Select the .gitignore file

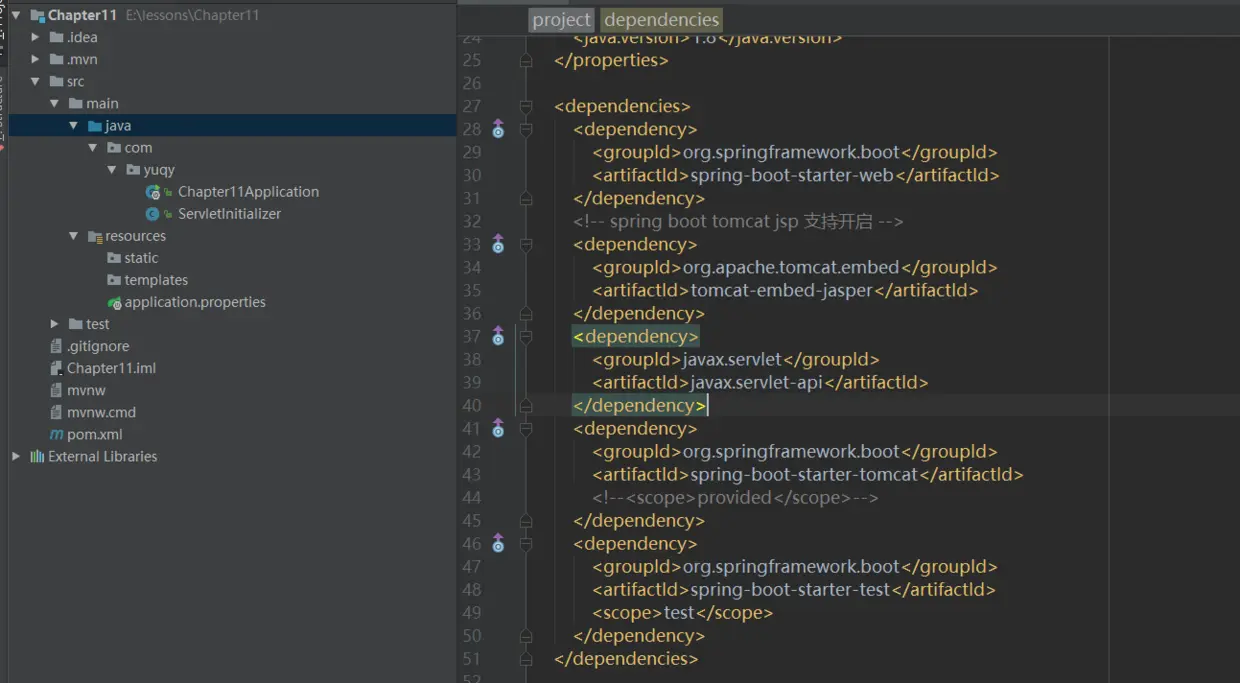[98, 346]
